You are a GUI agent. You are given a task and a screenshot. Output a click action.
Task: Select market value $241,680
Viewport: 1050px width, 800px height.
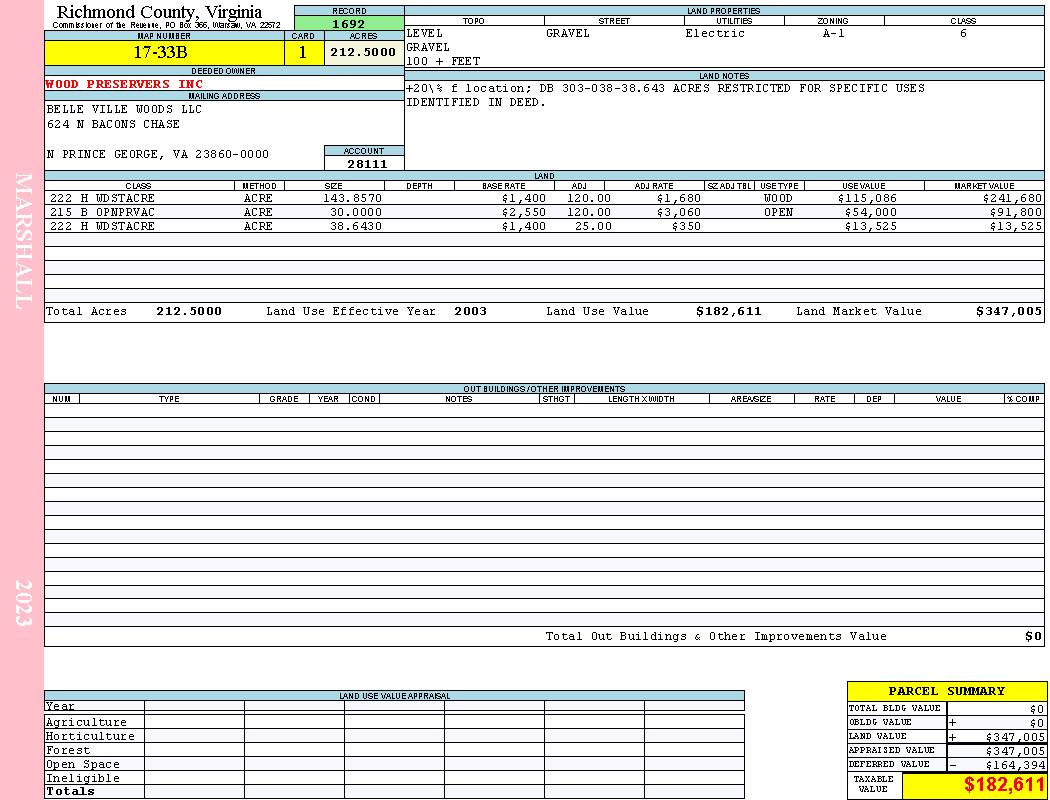coord(1012,199)
